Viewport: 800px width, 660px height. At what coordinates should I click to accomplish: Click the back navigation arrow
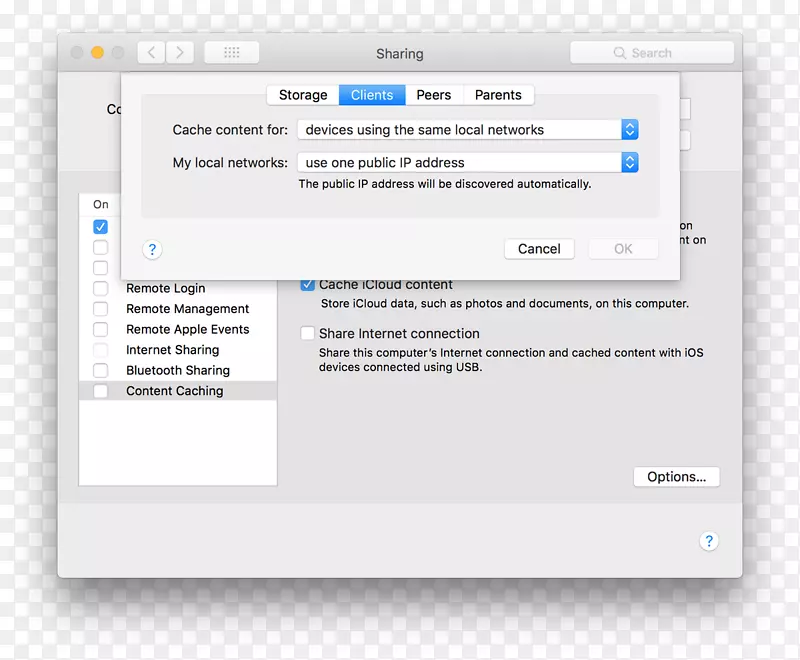point(151,53)
